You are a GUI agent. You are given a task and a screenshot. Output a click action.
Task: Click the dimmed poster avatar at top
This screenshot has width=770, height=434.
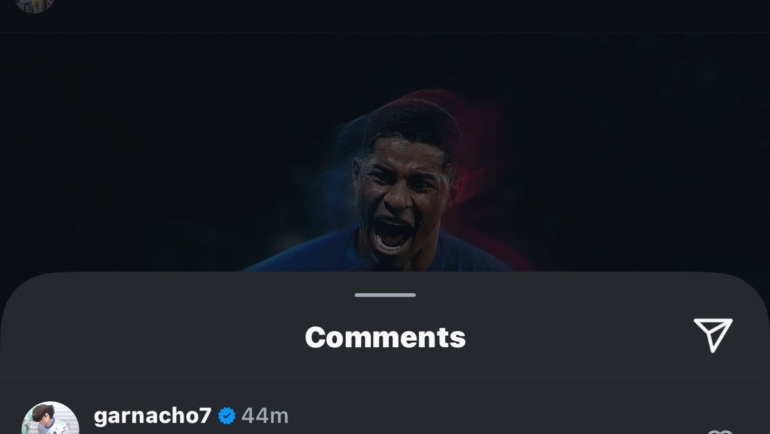coord(34,6)
